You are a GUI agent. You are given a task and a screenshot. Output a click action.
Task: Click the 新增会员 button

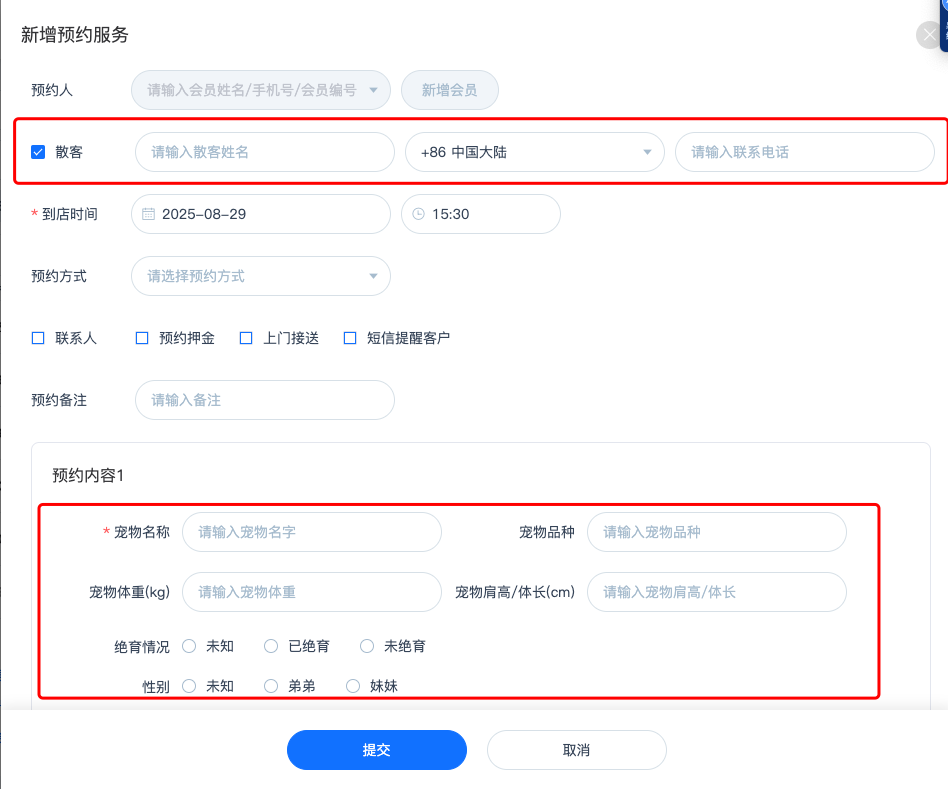coord(450,90)
